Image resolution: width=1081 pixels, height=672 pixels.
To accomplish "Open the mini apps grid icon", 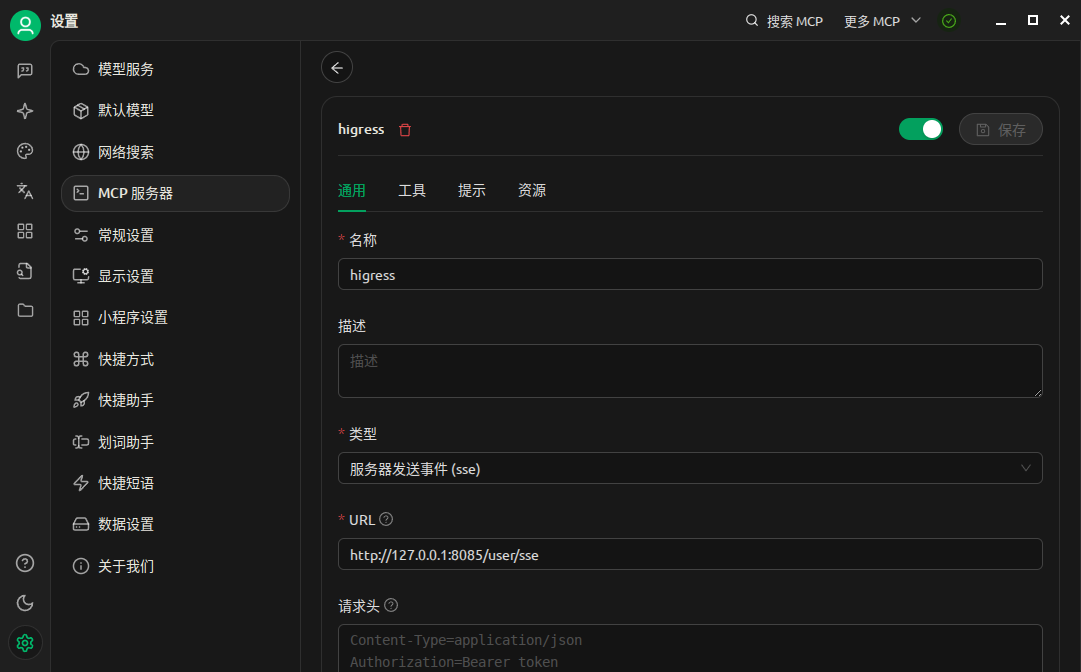I will click(25, 231).
